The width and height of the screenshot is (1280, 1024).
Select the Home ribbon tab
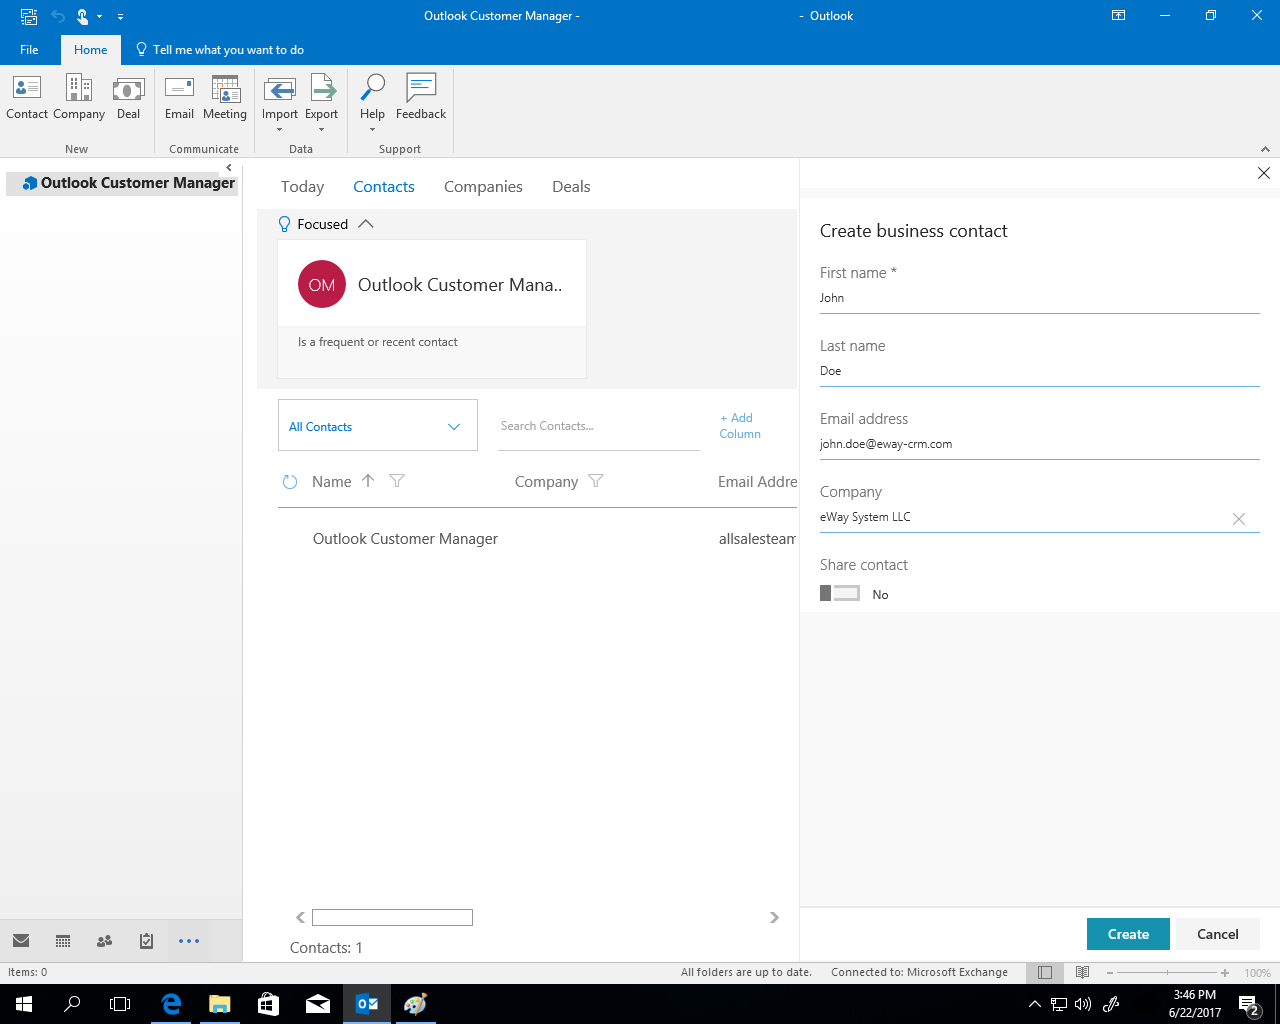(90, 50)
